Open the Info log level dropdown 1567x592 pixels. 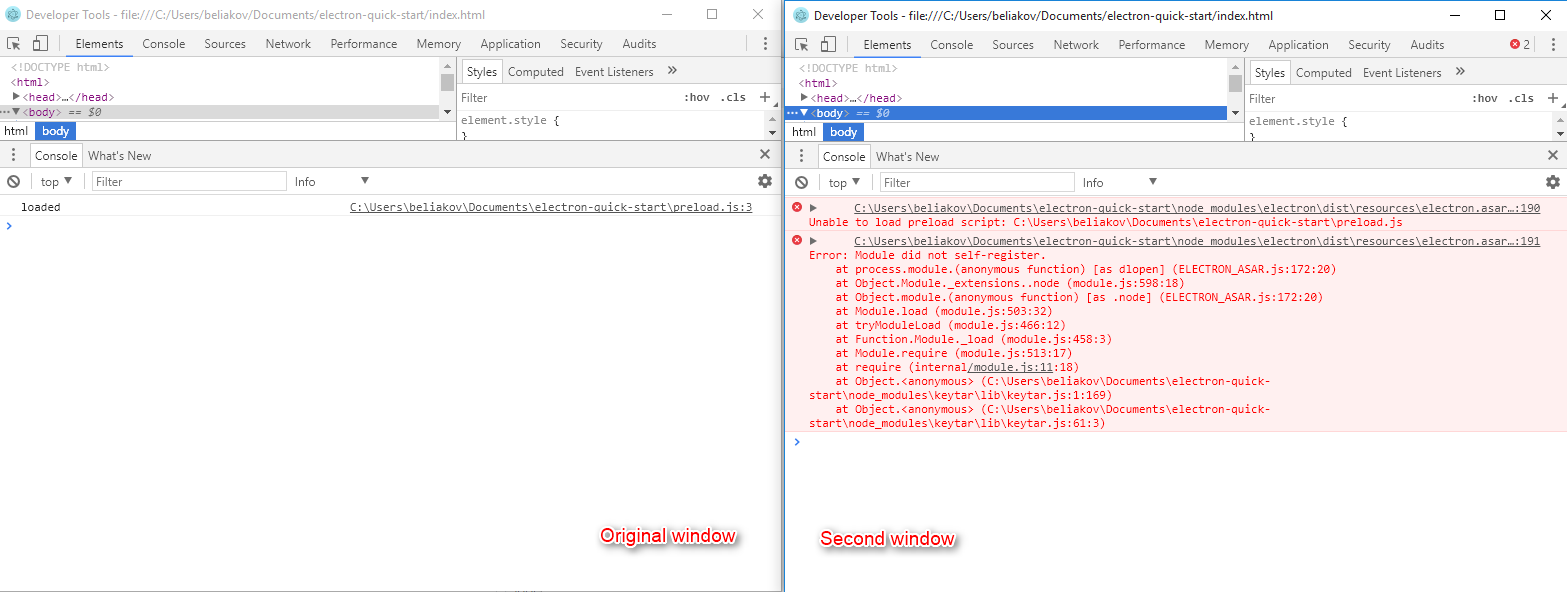[x=318, y=181]
